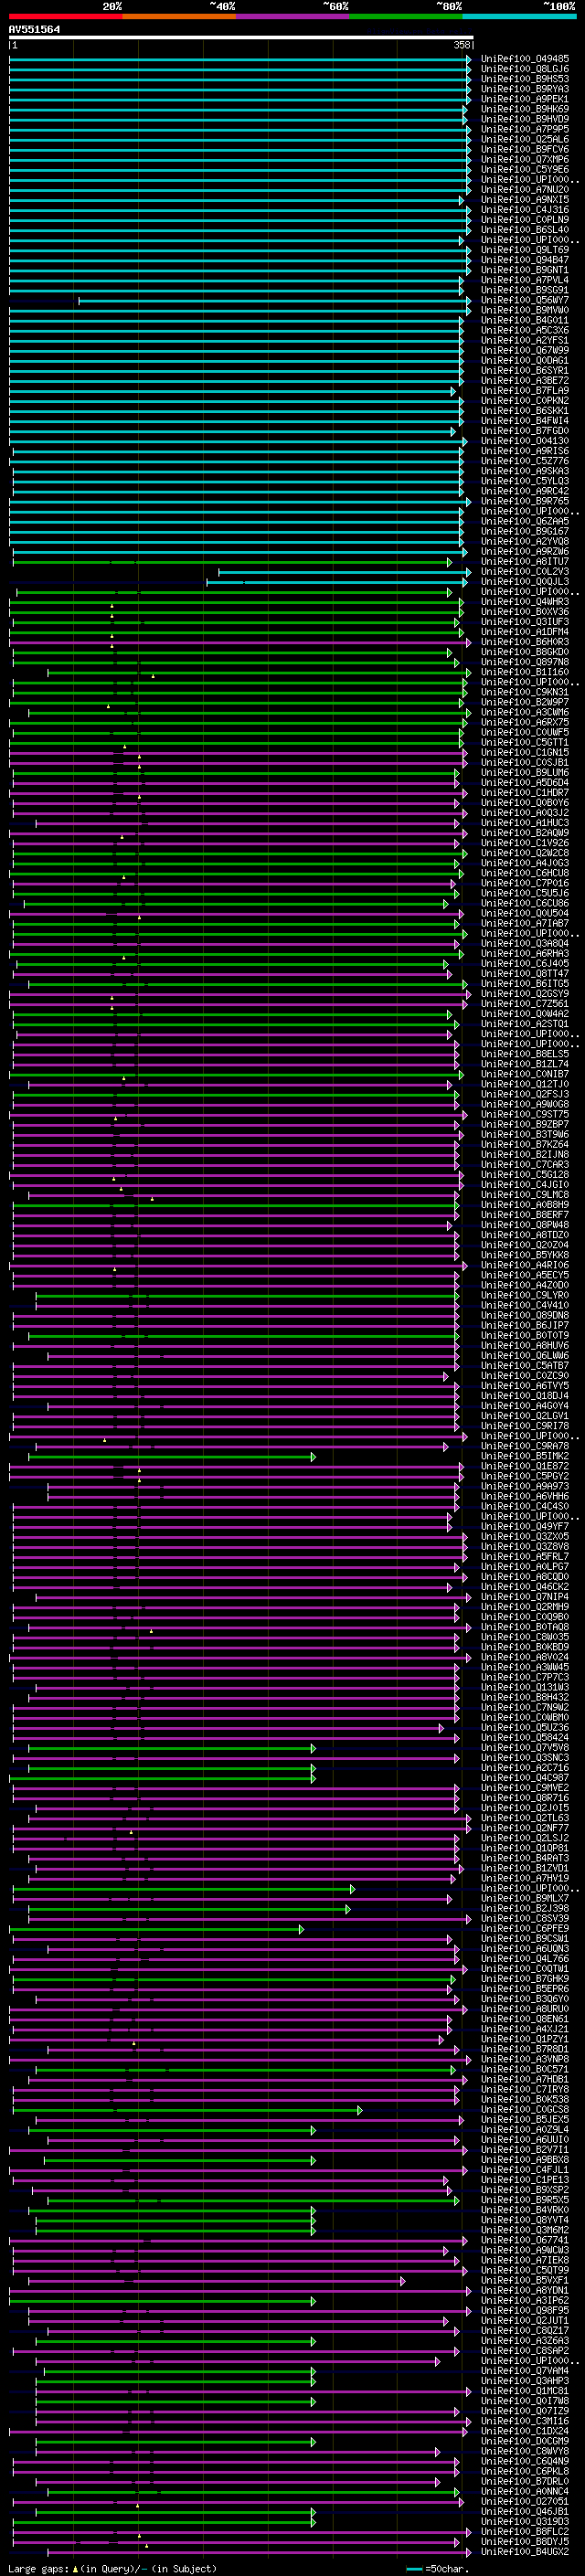Select hit label UniRef100_A0Q3J2
585x2576 pixels.
point(525,813)
